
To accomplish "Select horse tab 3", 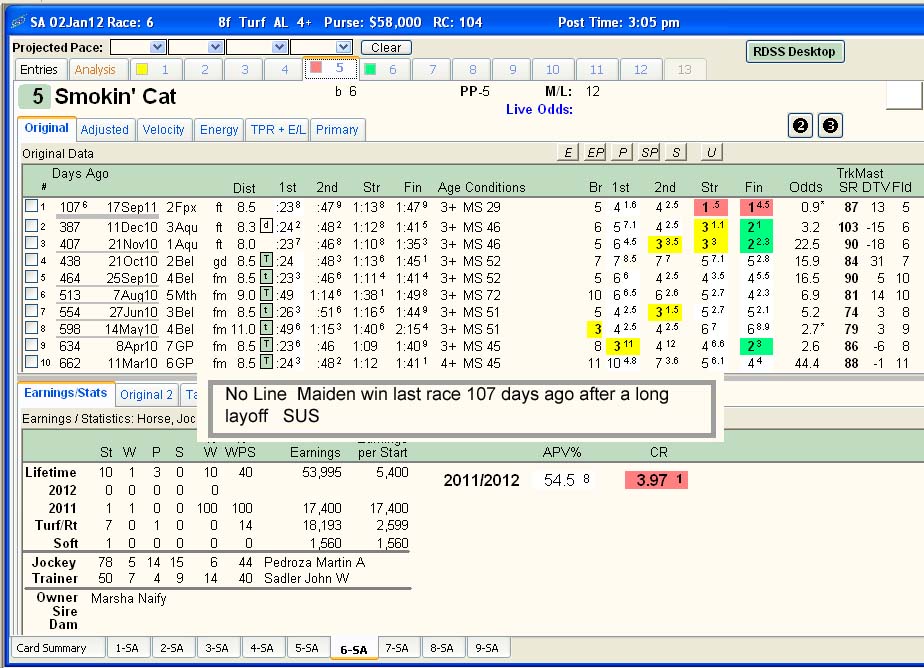I will [244, 70].
